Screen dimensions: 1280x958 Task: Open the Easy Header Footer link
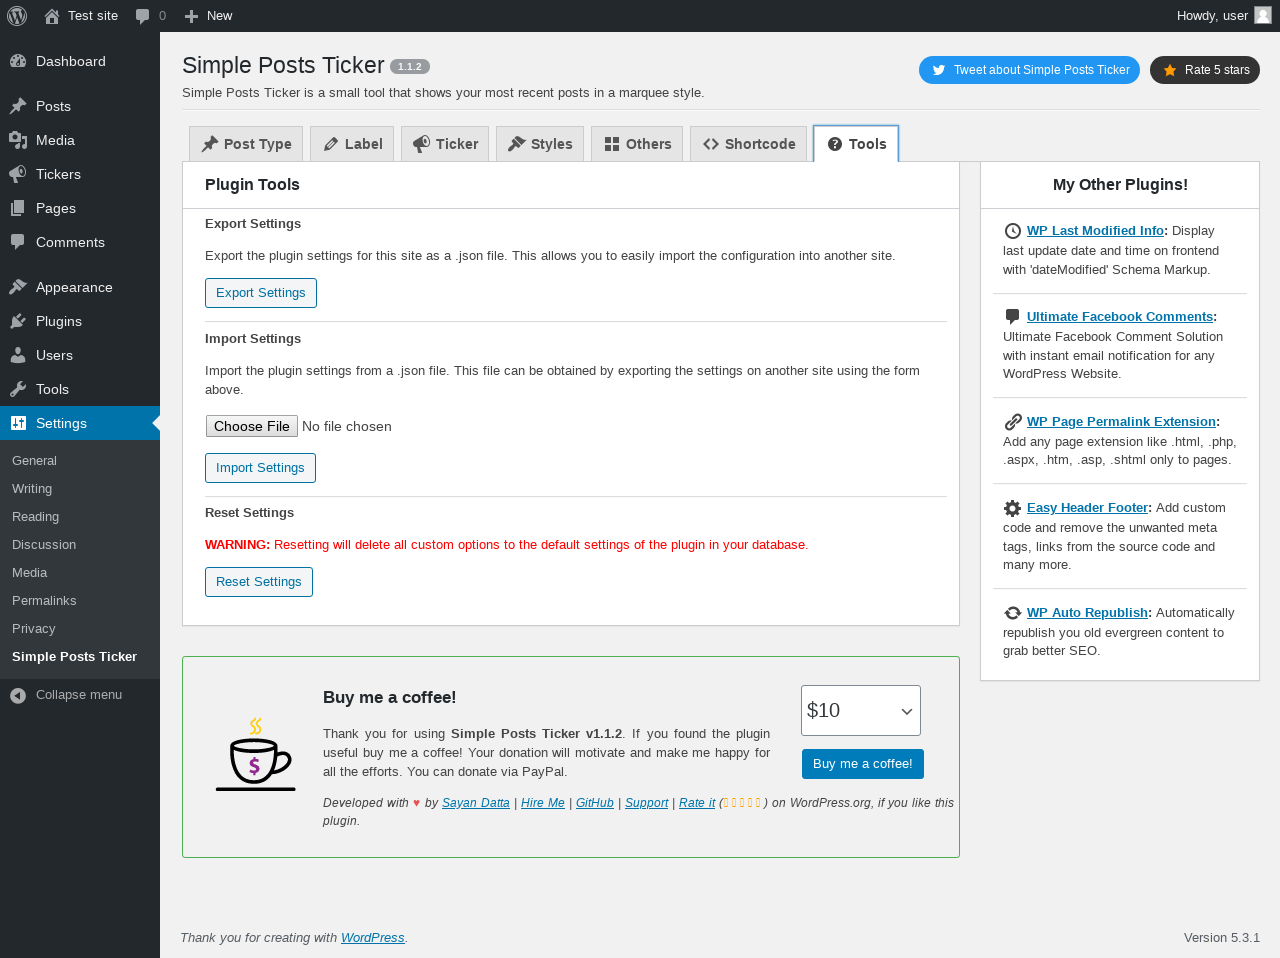click(1087, 508)
